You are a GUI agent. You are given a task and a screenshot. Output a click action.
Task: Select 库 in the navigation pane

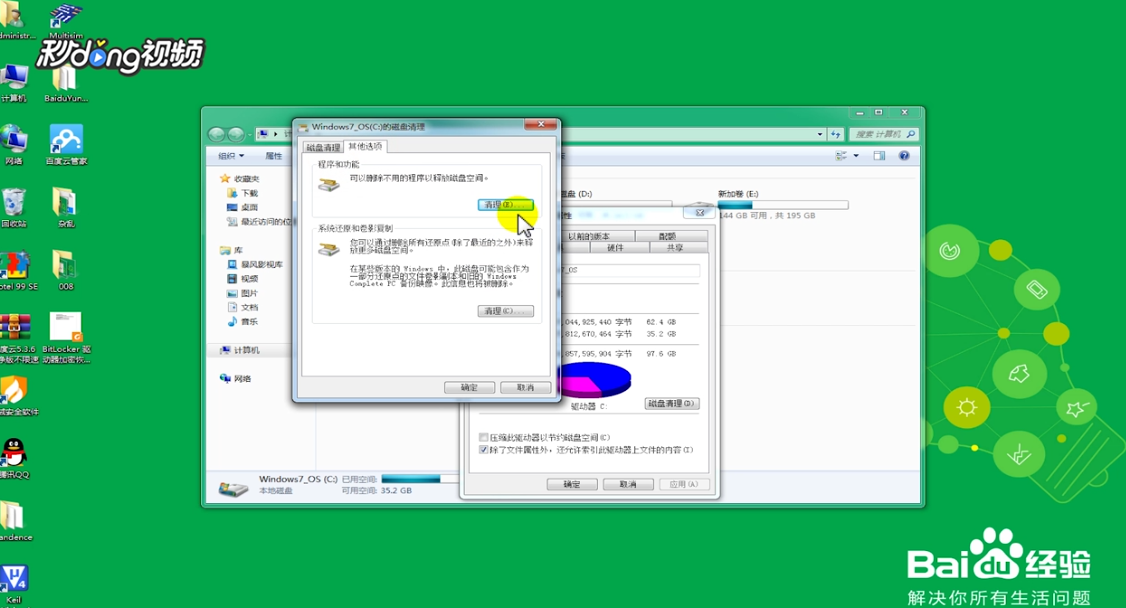pyautogui.click(x=232, y=250)
